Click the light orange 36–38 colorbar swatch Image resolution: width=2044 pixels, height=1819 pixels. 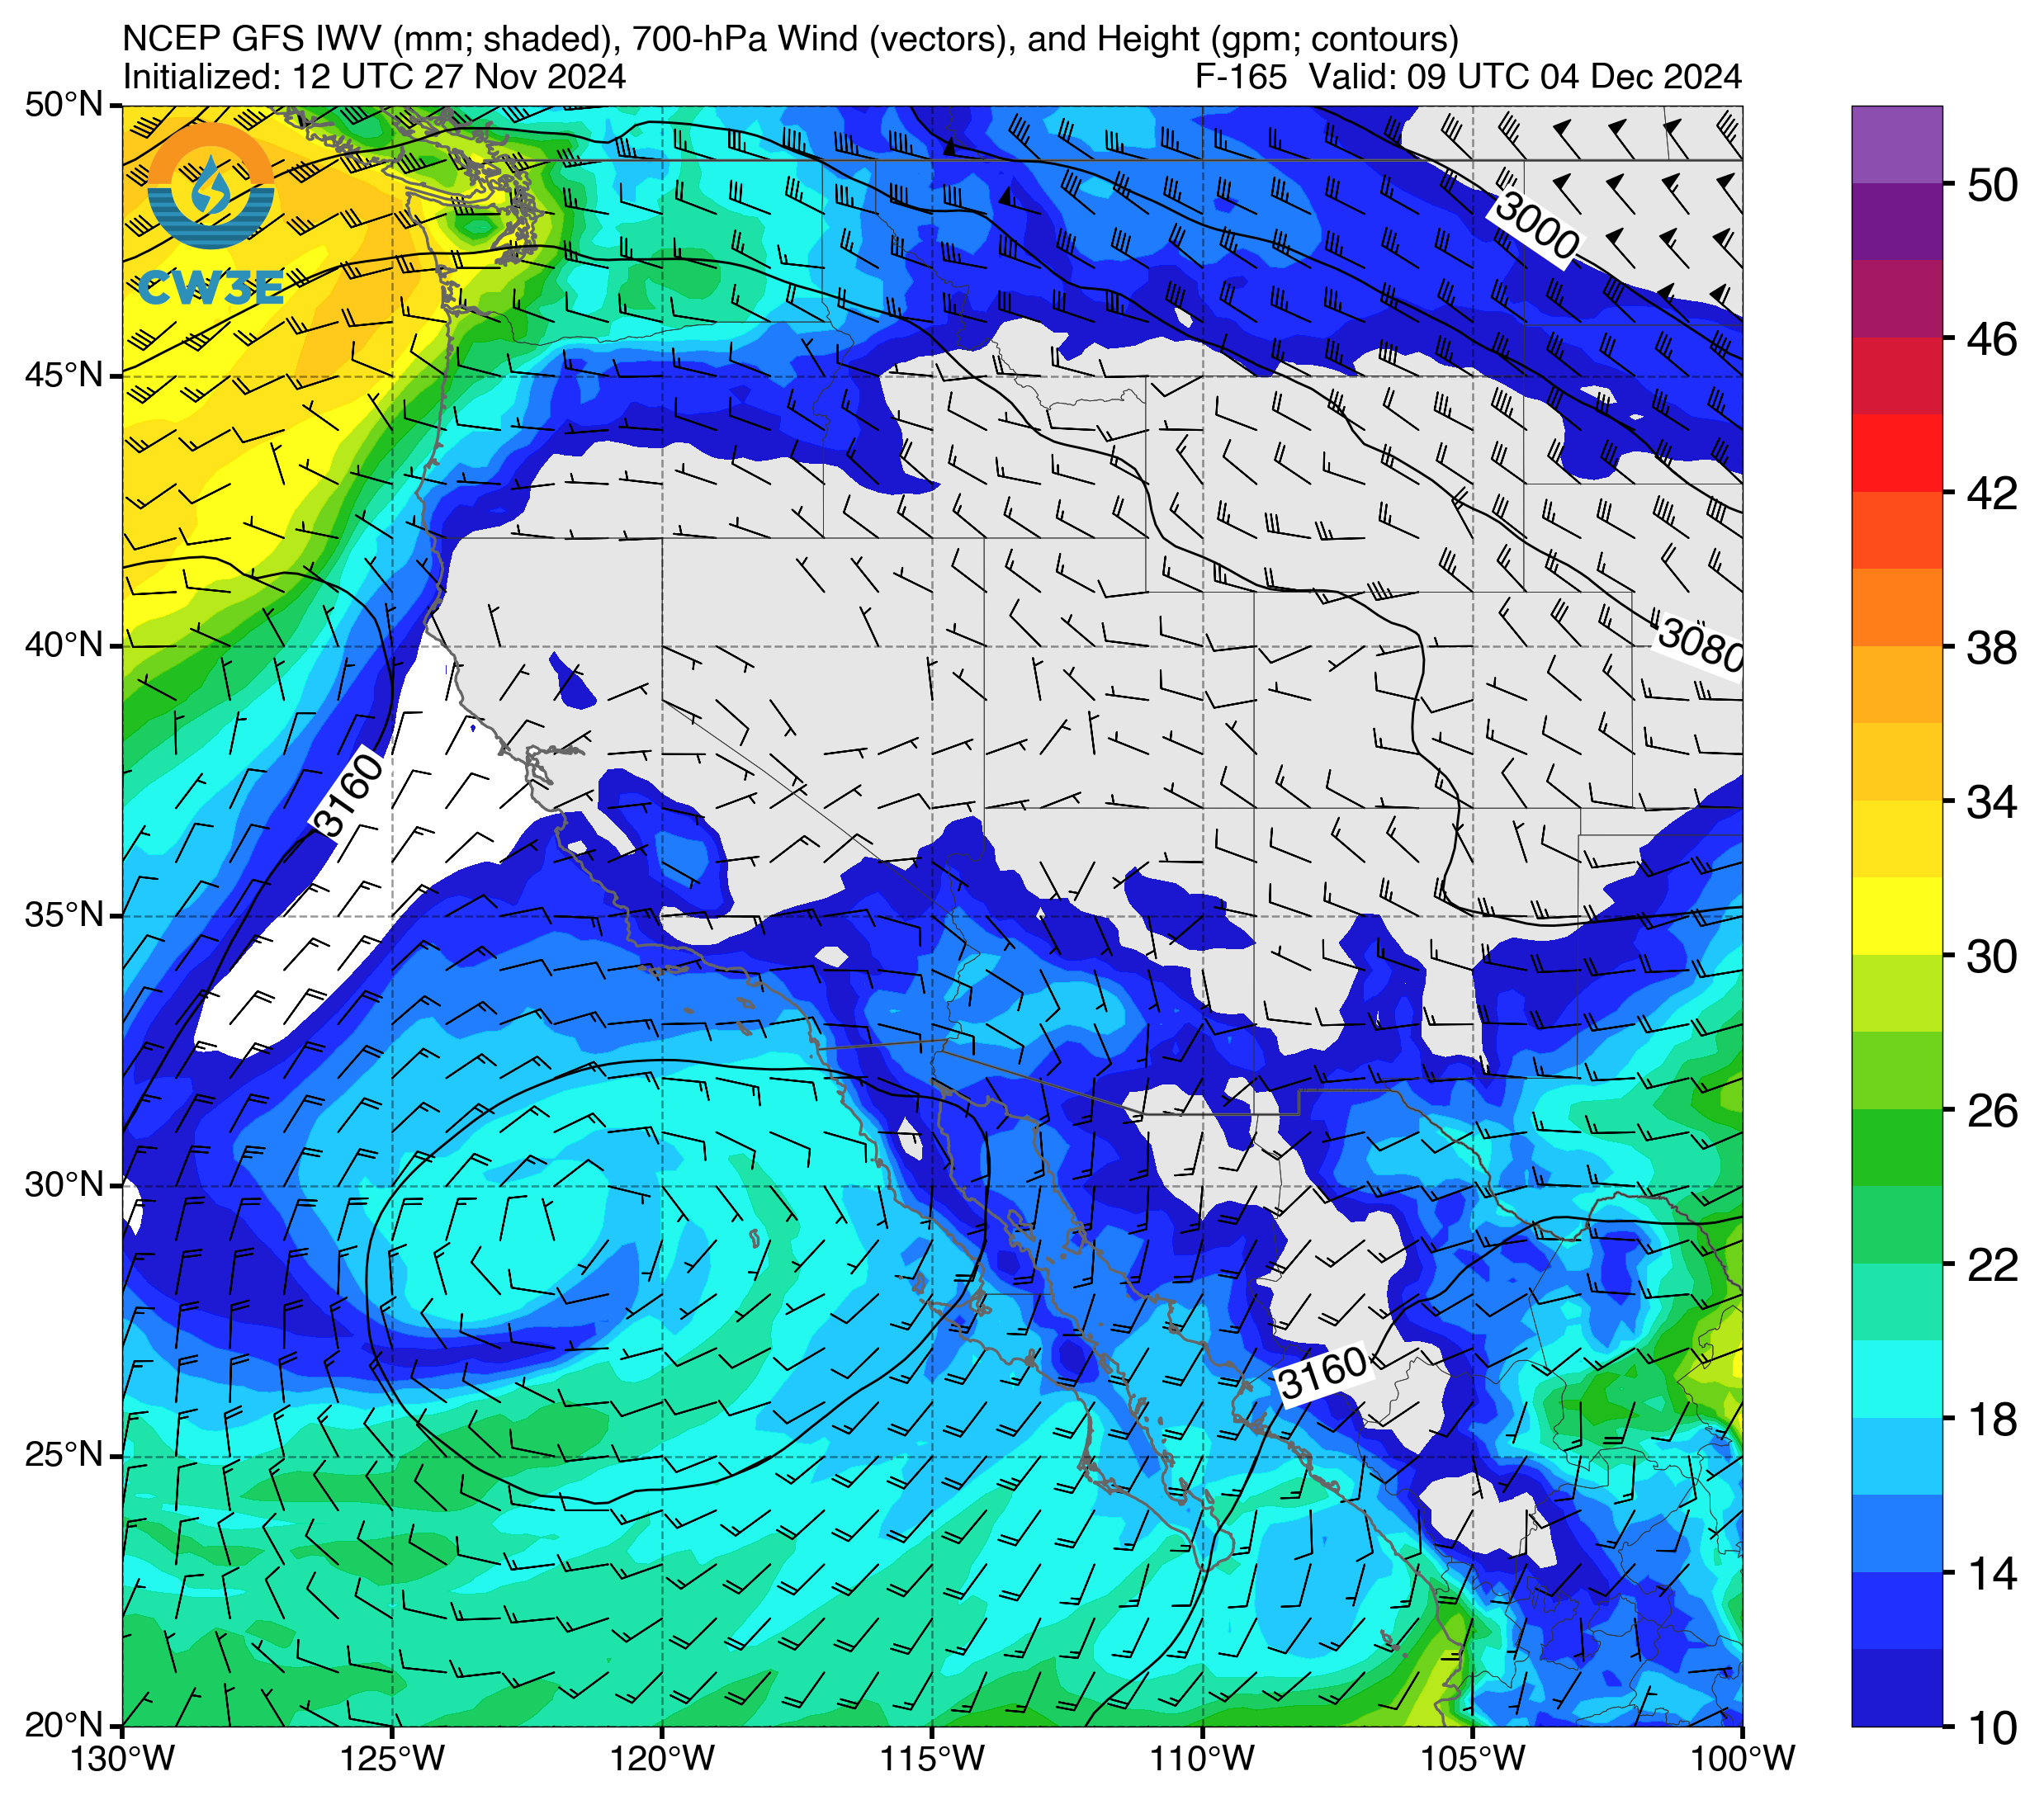tap(1897, 684)
